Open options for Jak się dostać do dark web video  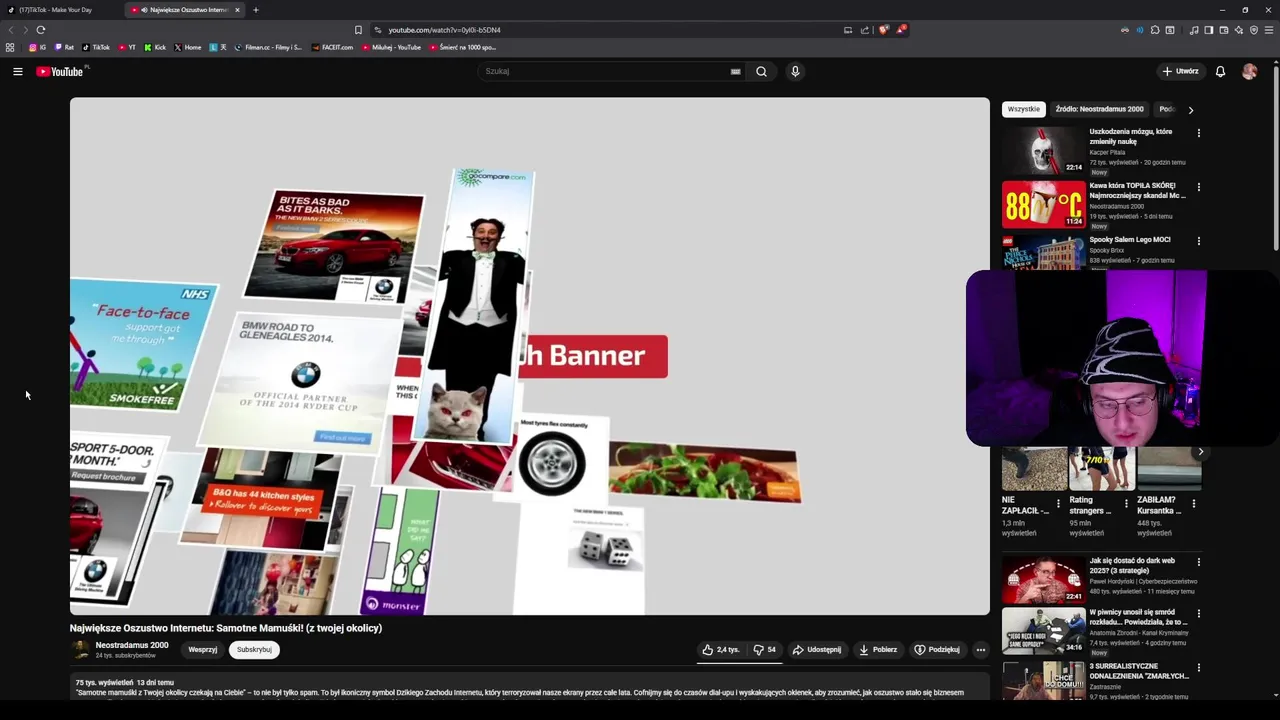(x=1198, y=562)
